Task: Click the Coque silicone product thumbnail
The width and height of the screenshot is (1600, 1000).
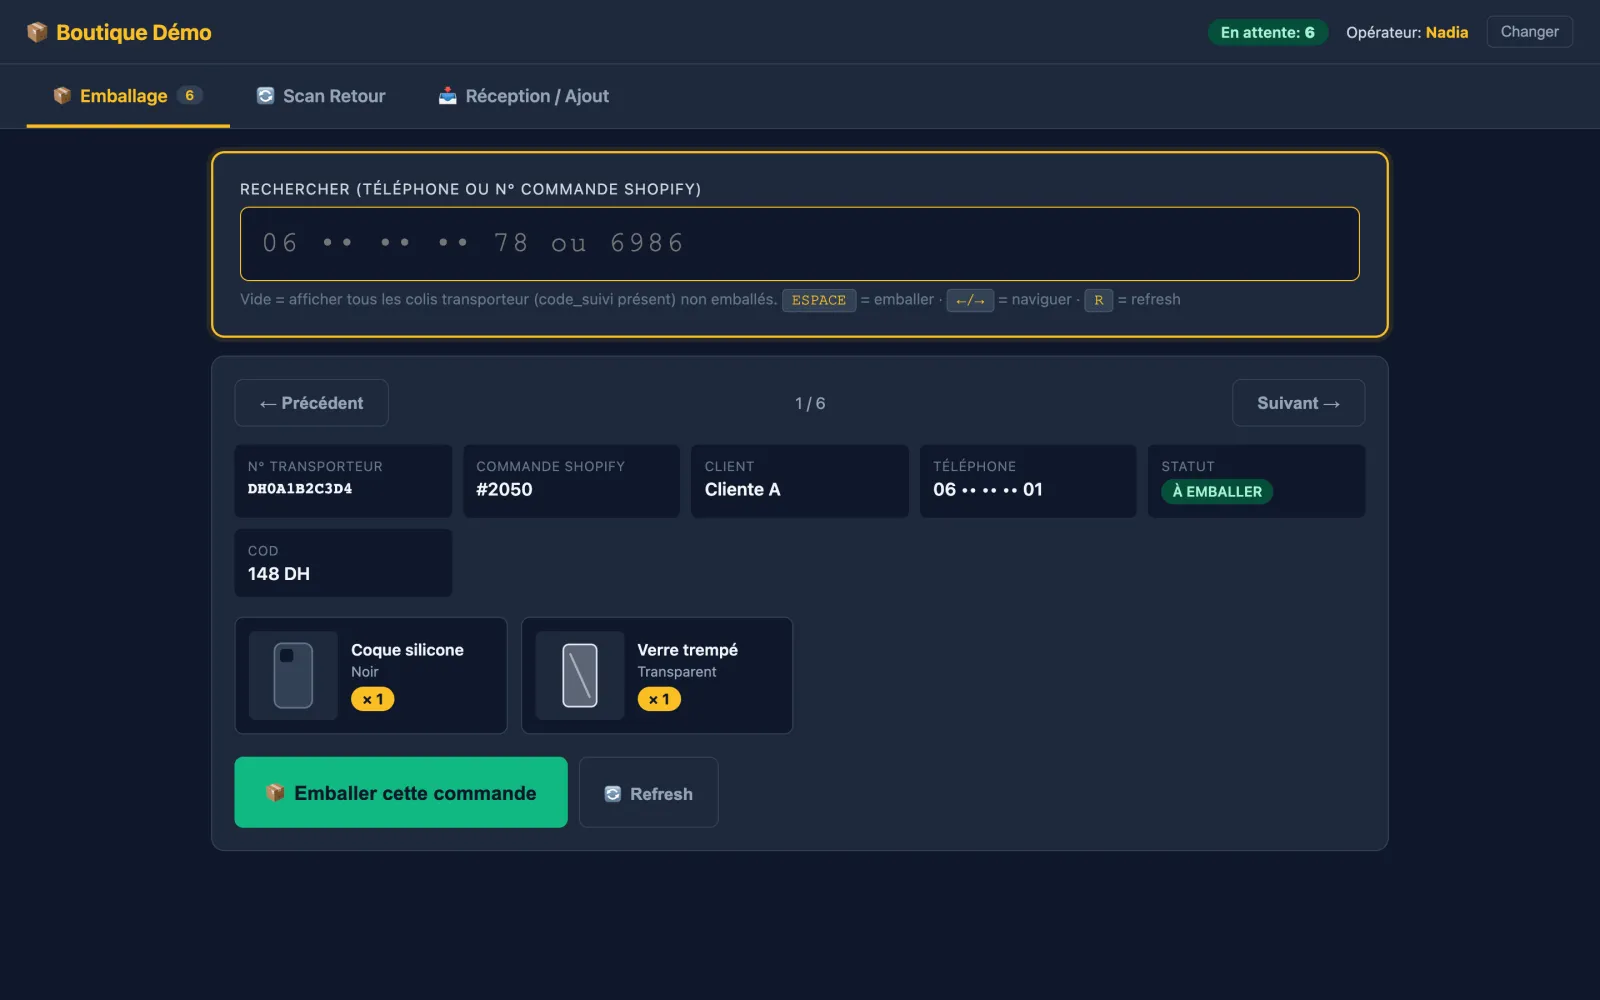Action: click(x=293, y=675)
